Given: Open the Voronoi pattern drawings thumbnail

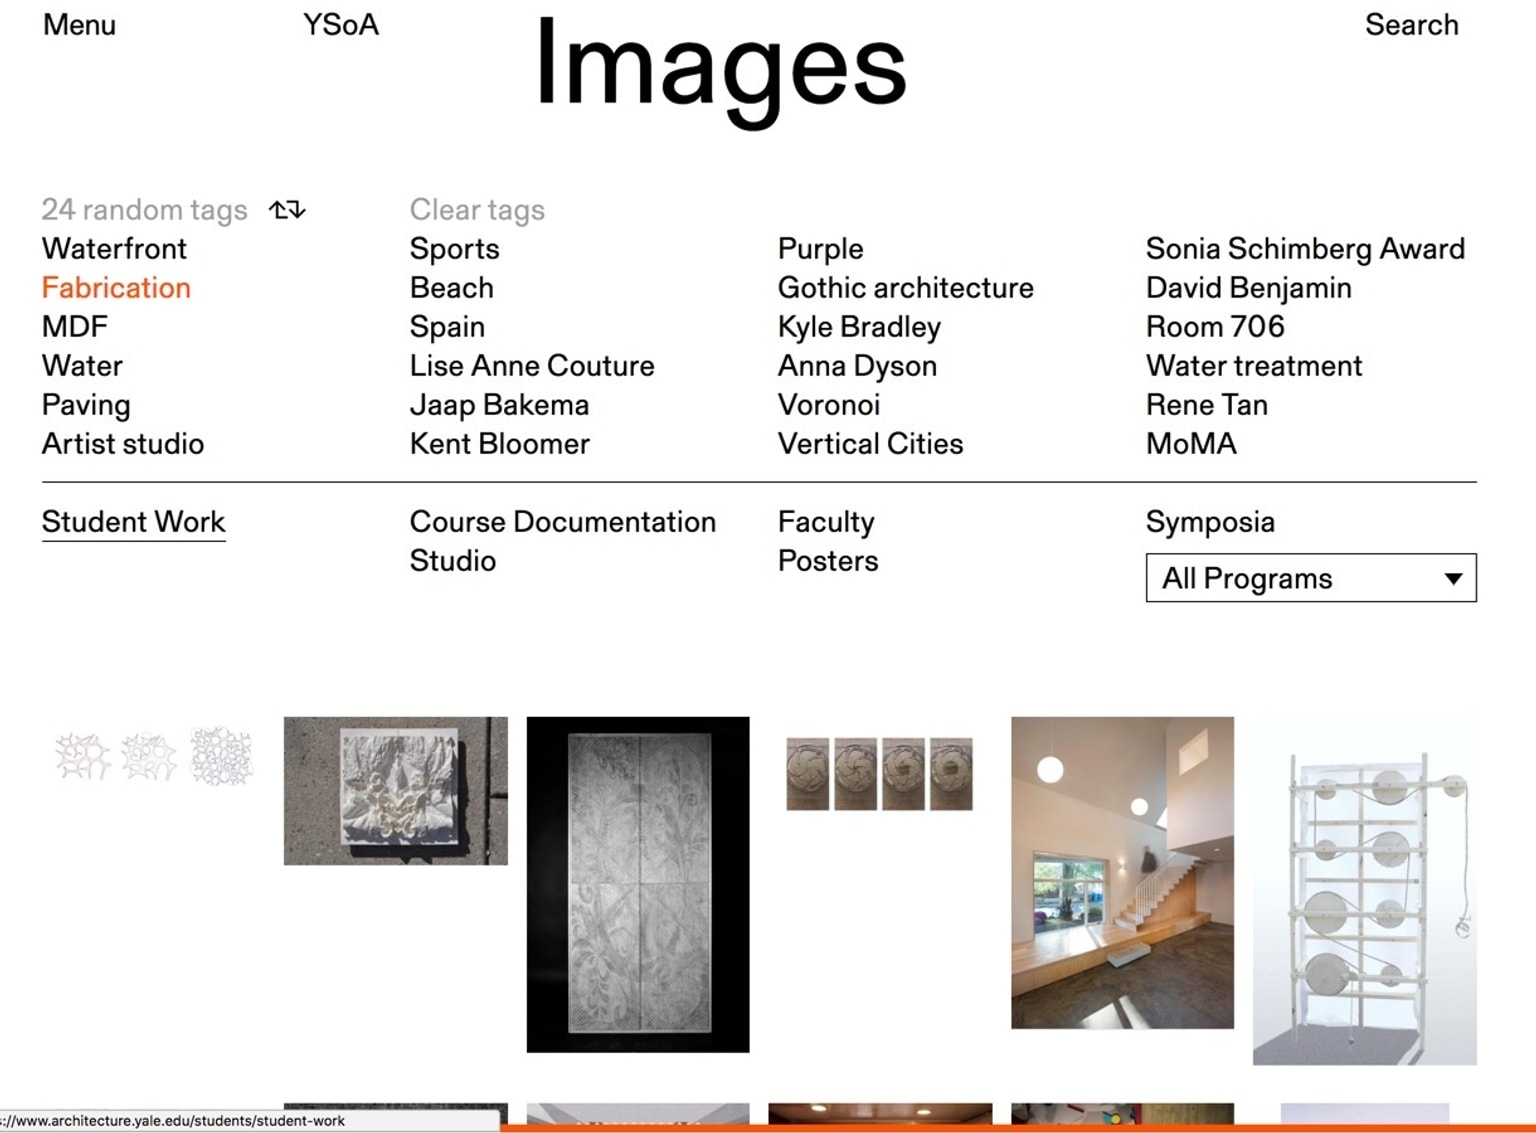Looking at the screenshot, I should point(154,755).
